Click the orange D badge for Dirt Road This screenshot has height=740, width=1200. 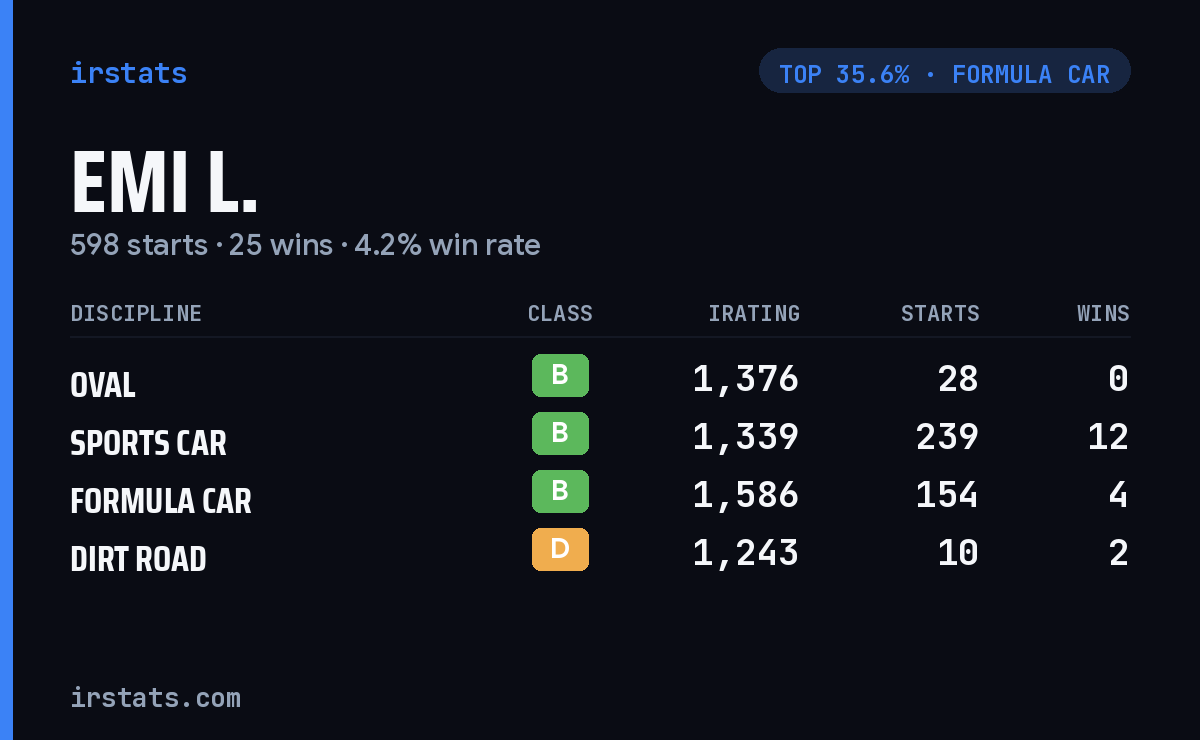point(560,549)
